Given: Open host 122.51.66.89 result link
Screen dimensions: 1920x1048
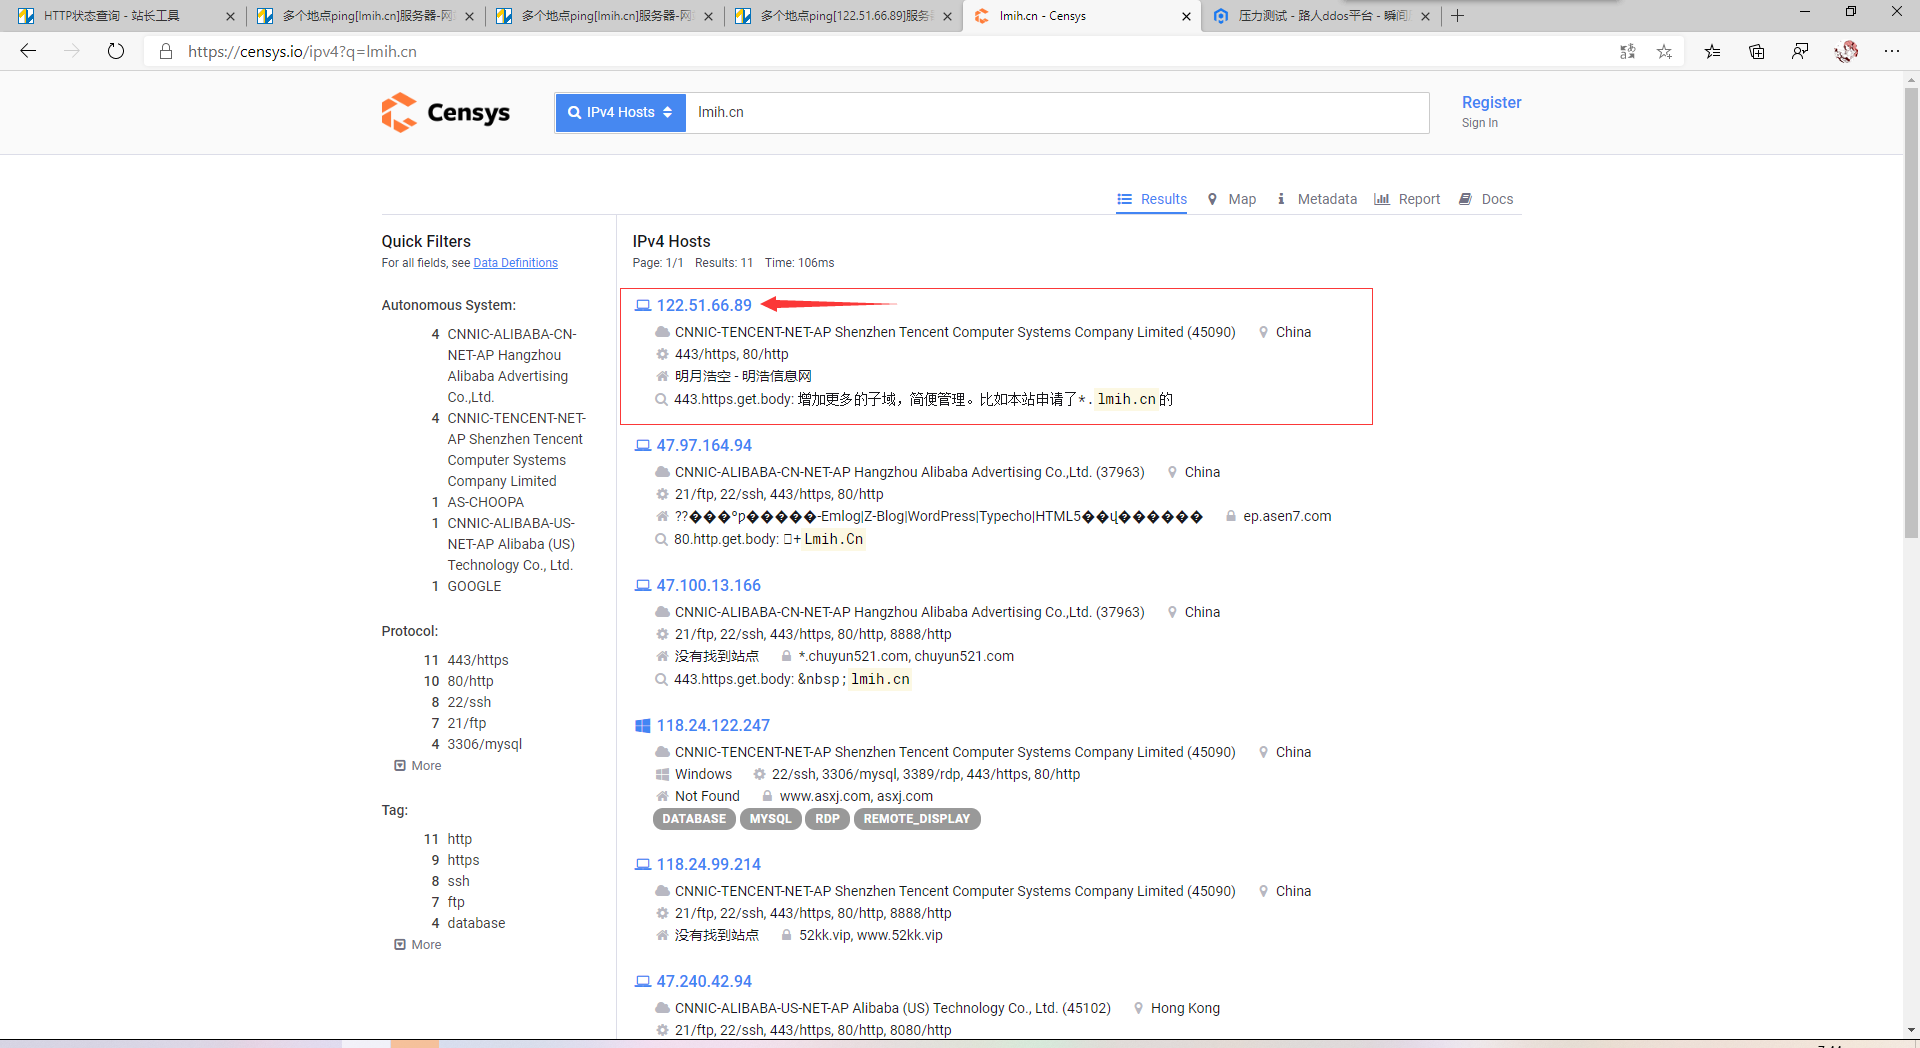Looking at the screenshot, I should point(704,305).
